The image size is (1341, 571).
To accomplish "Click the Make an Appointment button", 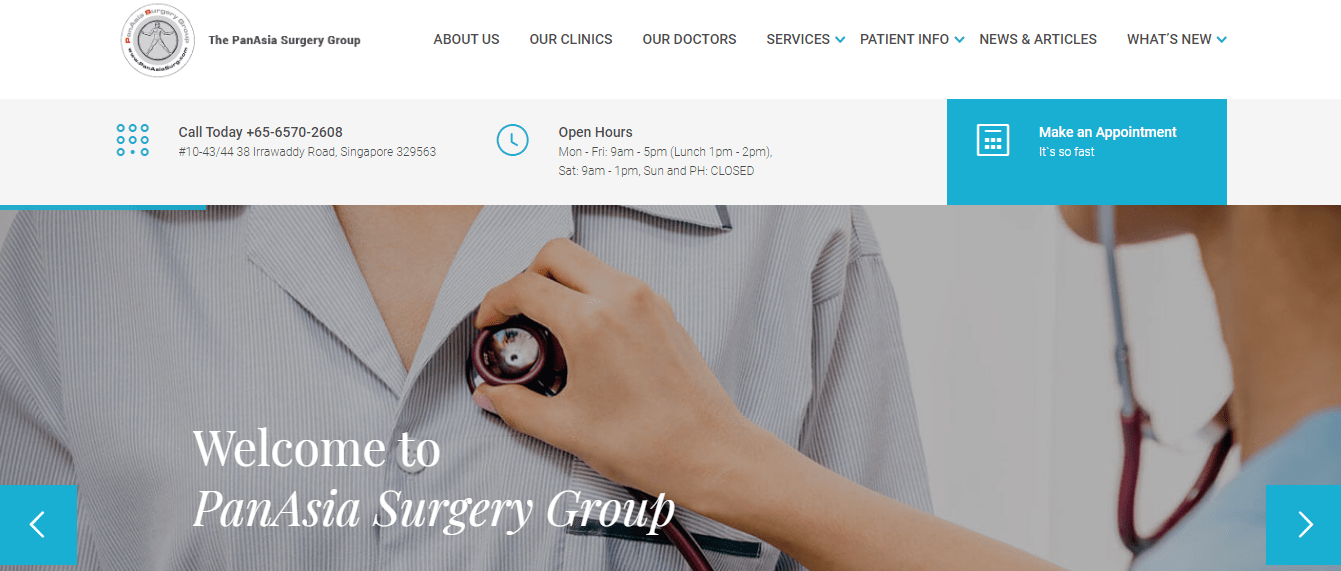I will point(1086,152).
